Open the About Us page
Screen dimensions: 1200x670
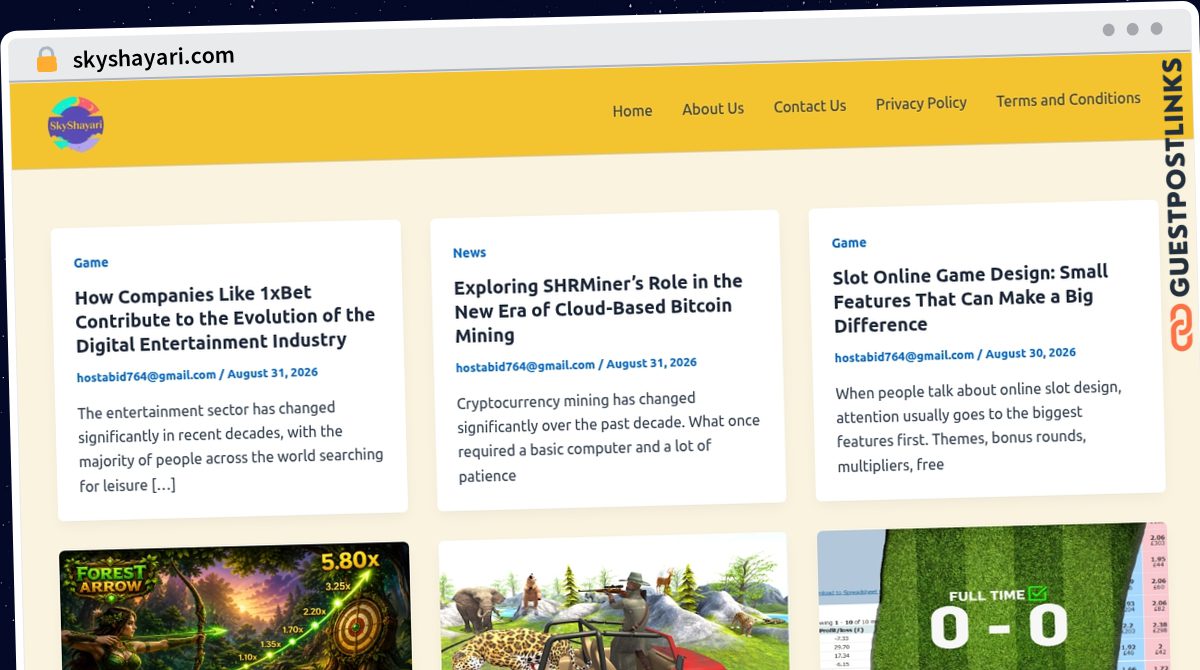[x=713, y=108]
